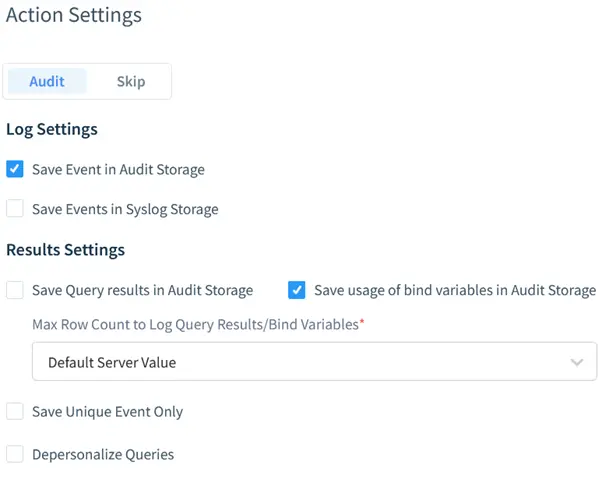Click the blue checkmark beside Save usage of bind variables
Viewport: 602px width, 503px height.
pos(297,290)
